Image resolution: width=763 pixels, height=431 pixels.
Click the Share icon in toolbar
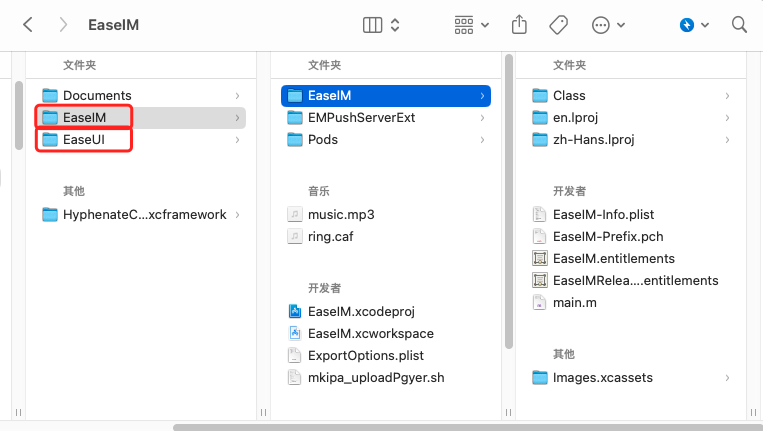pos(519,24)
